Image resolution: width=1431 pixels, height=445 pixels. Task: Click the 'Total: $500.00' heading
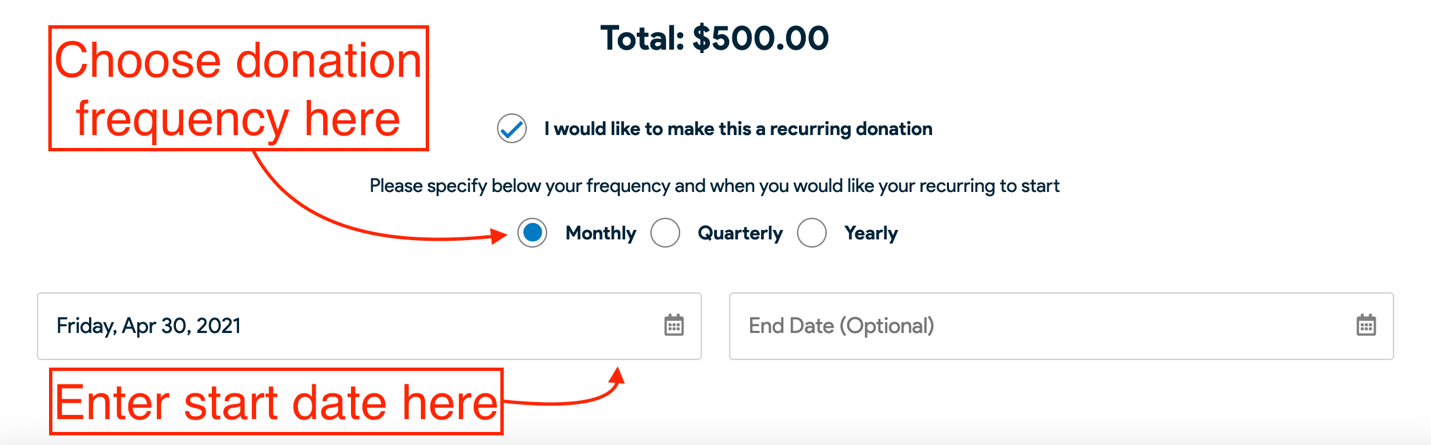[x=715, y=39]
